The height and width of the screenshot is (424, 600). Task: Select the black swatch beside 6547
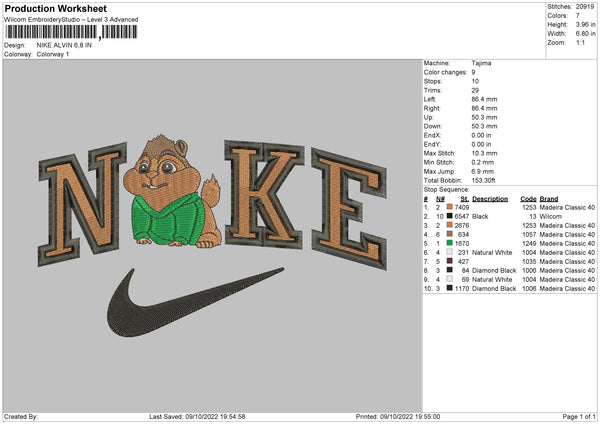[x=450, y=216]
